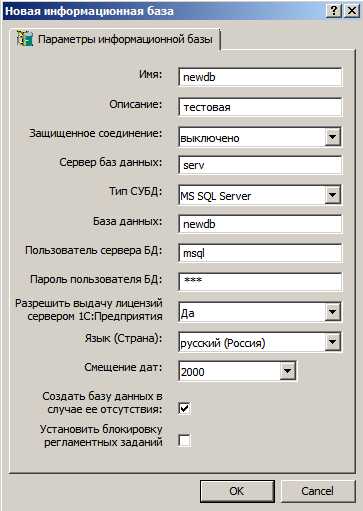This screenshot has height=511, width=363.
Task: Click the database icon on the parameters tab
Action: pos(25,39)
